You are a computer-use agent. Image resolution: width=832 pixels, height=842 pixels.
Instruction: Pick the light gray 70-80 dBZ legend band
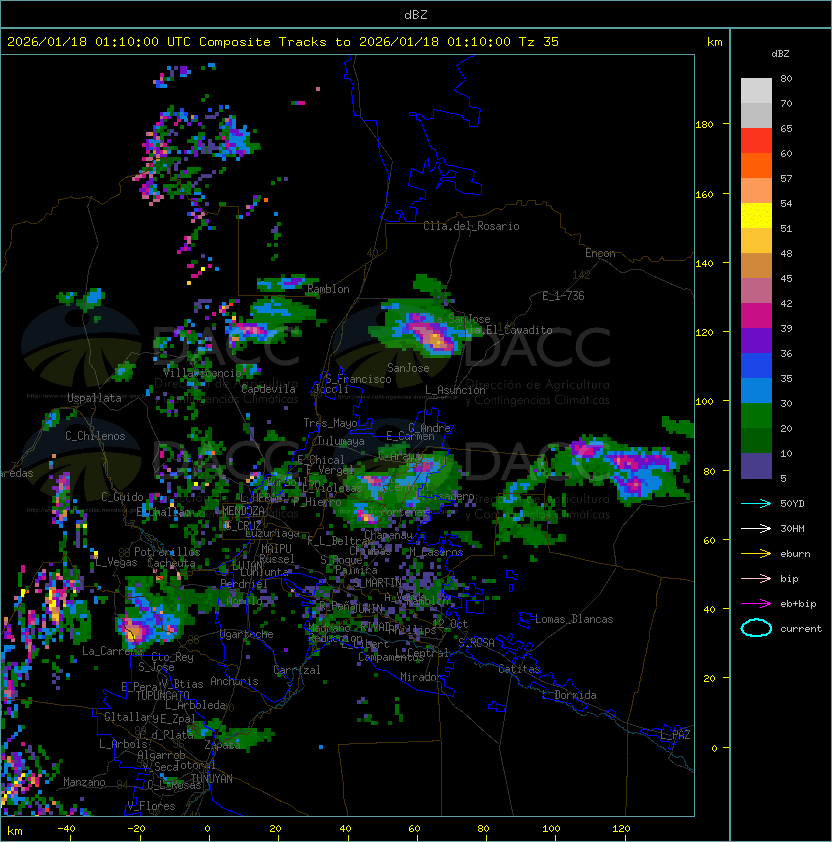coord(756,91)
